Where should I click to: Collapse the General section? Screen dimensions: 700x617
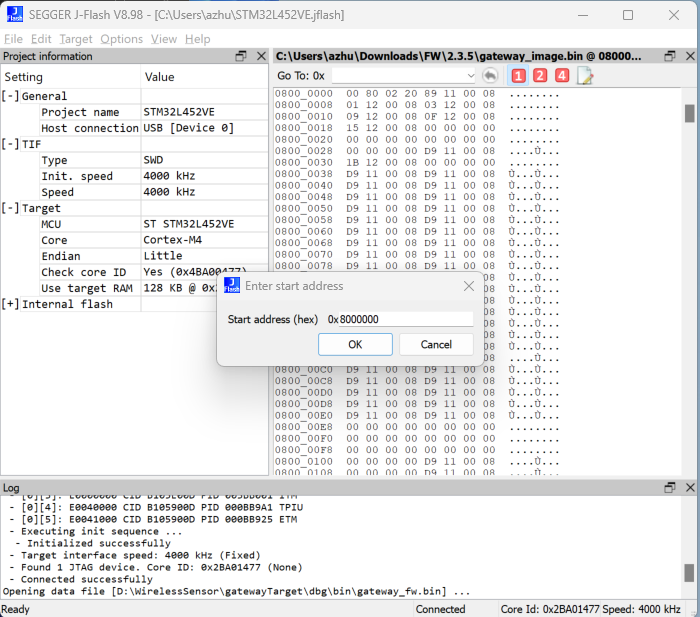click(x=10, y=96)
